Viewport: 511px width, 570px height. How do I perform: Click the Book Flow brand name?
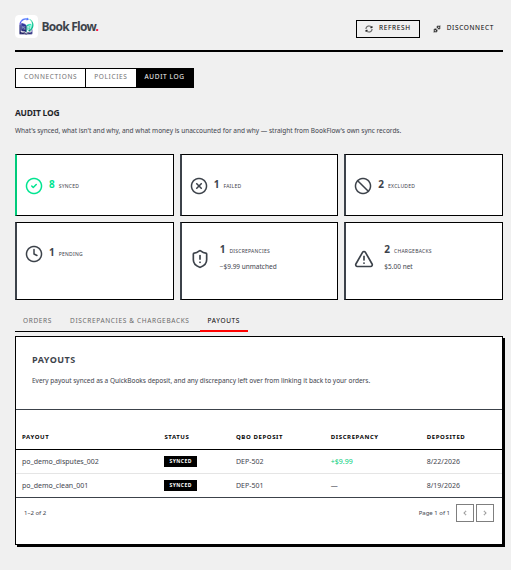click(70, 27)
